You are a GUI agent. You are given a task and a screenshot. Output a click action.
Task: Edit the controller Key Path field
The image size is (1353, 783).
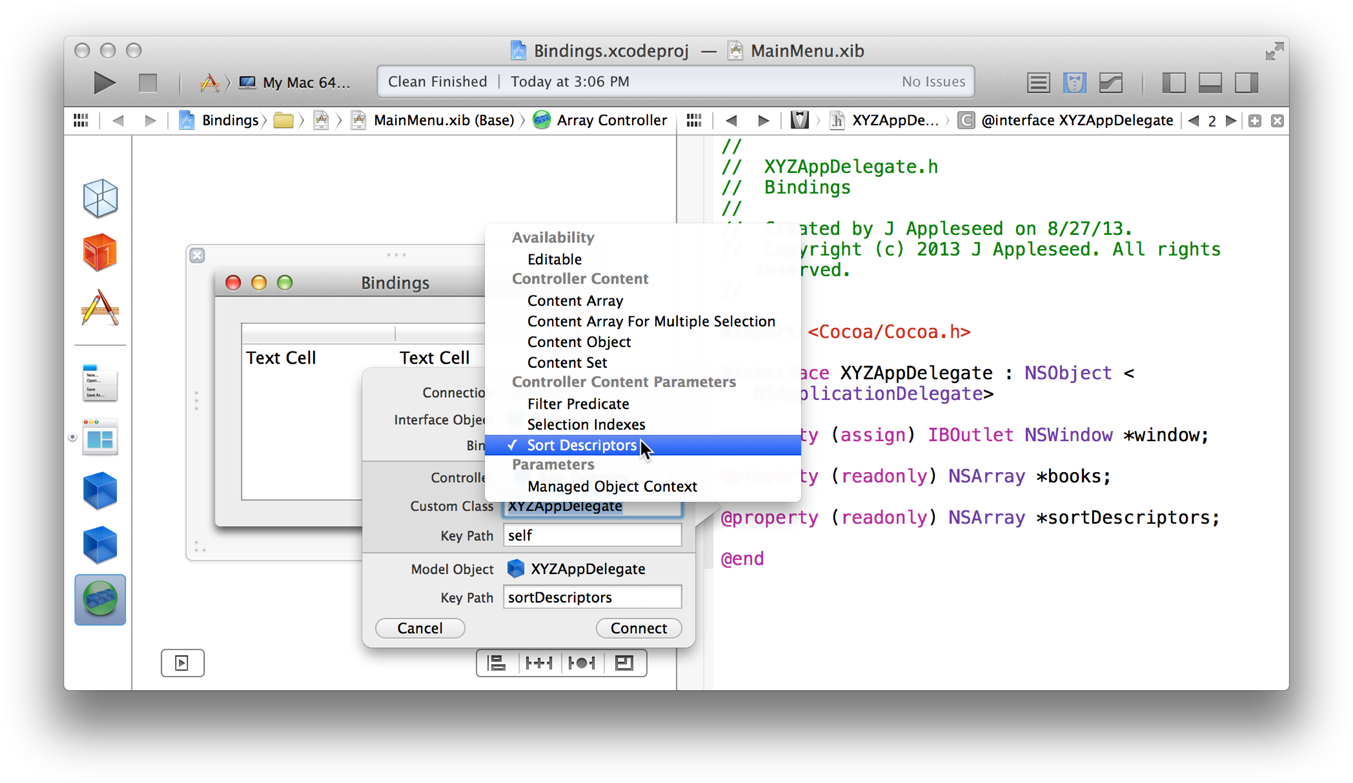click(x=592, y=535)
